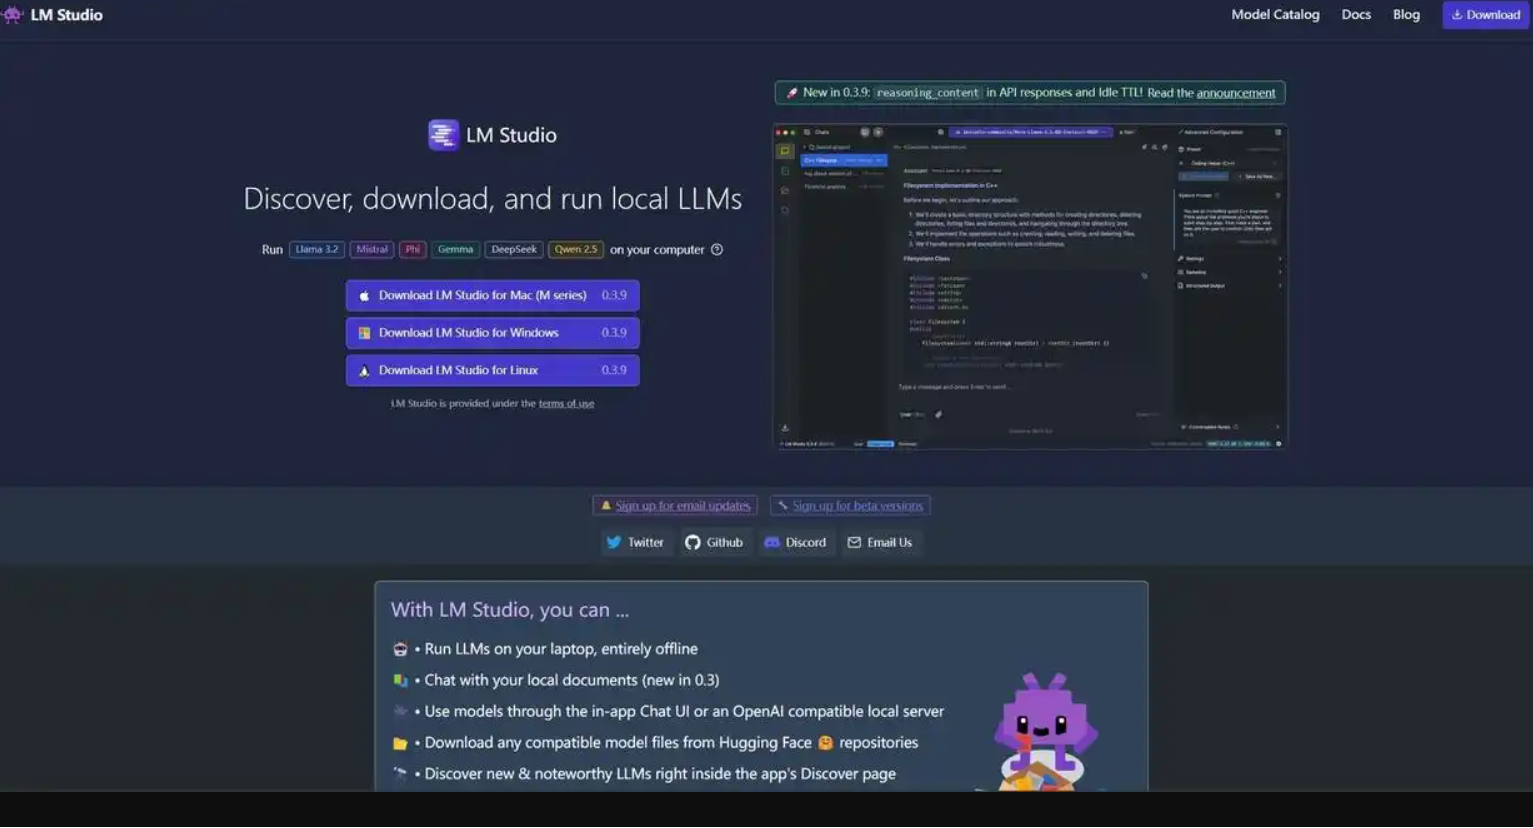
Task: Download LM Studio for Mac (M series)
Action: coord(492,296)
